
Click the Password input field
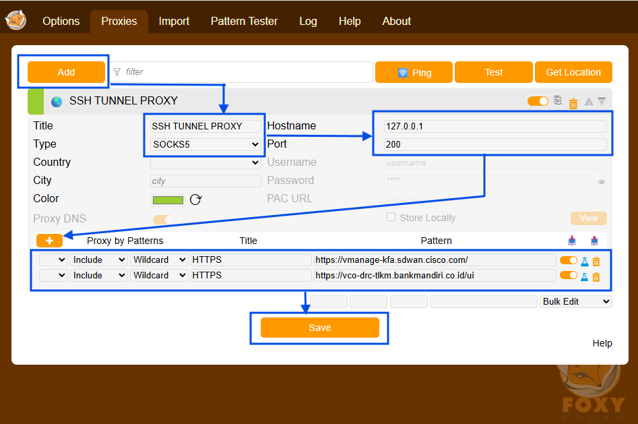point(487,181)
